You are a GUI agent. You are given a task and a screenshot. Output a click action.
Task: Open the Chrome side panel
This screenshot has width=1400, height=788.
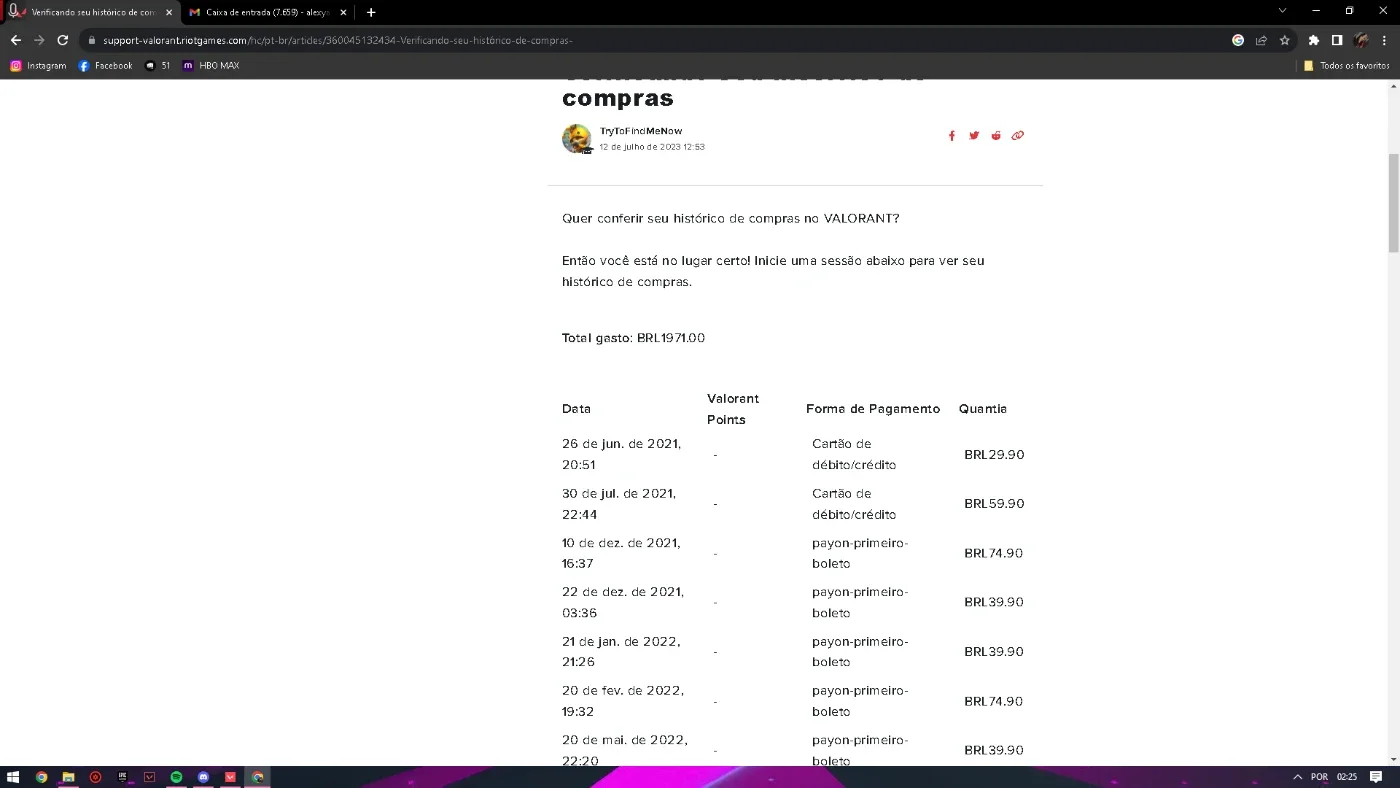pos(1337,40)
